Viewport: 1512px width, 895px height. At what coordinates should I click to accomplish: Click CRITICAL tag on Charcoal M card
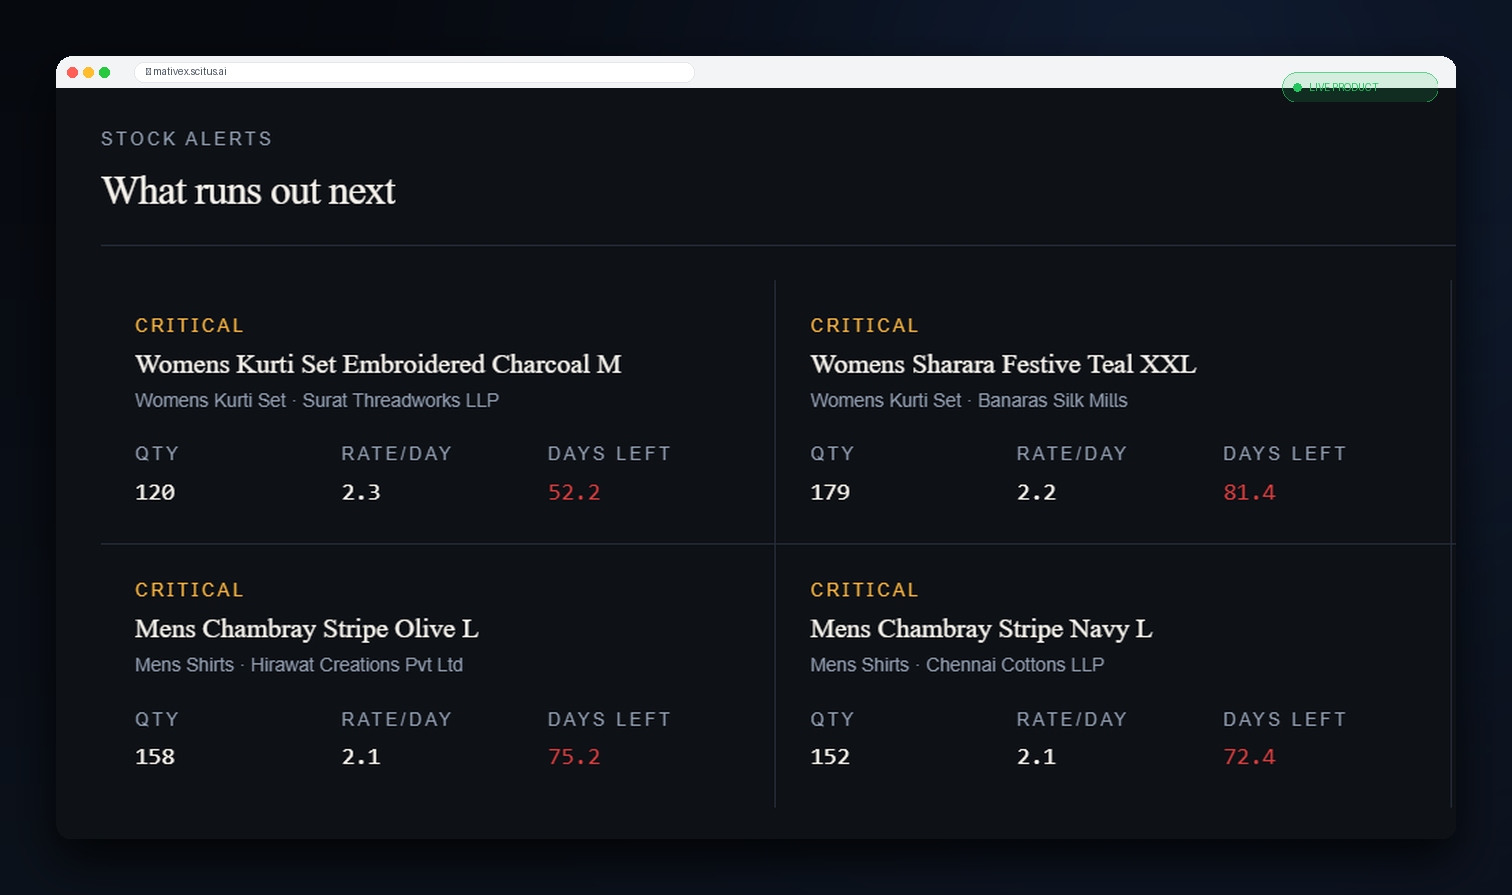click(190, 326)
